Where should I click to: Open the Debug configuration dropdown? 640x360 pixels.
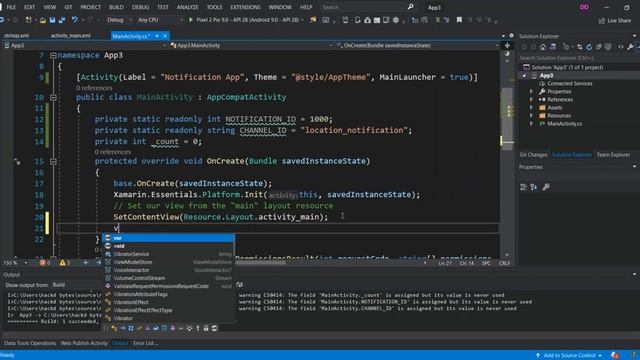point(119,20)
